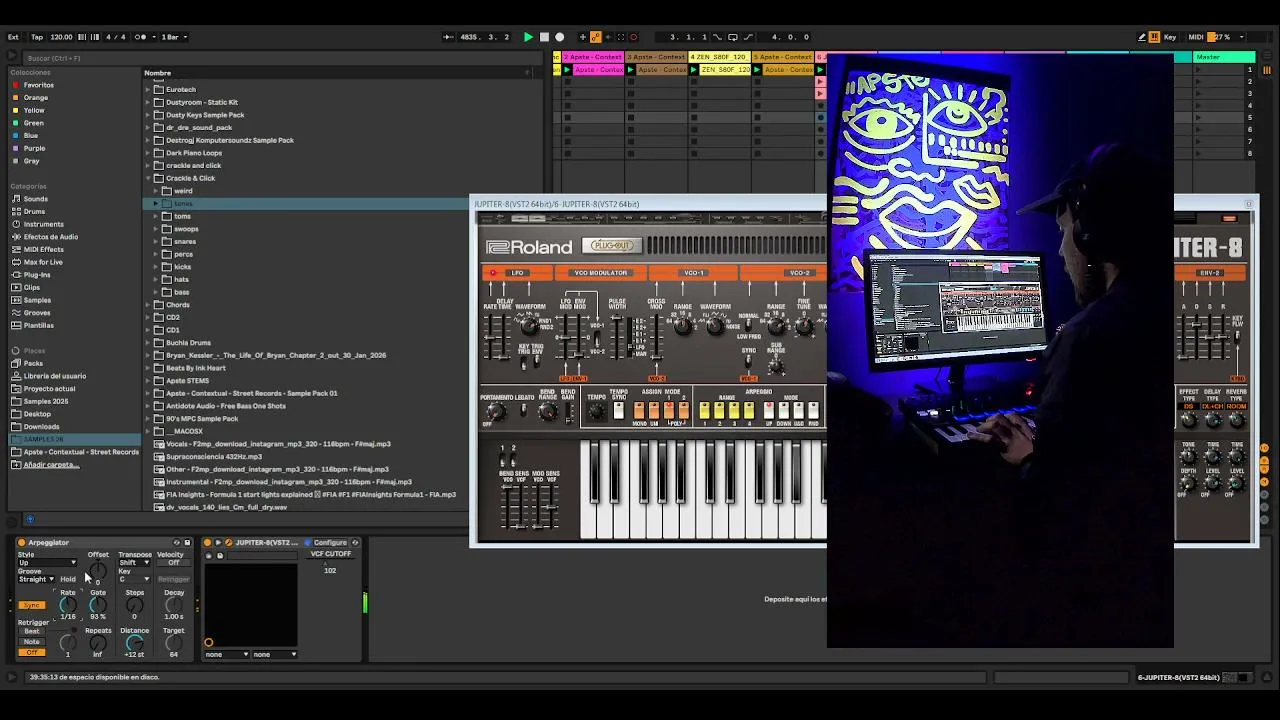
Task: Unfold JUPITER-8 device parameters triangle
Action: point(218,543)
